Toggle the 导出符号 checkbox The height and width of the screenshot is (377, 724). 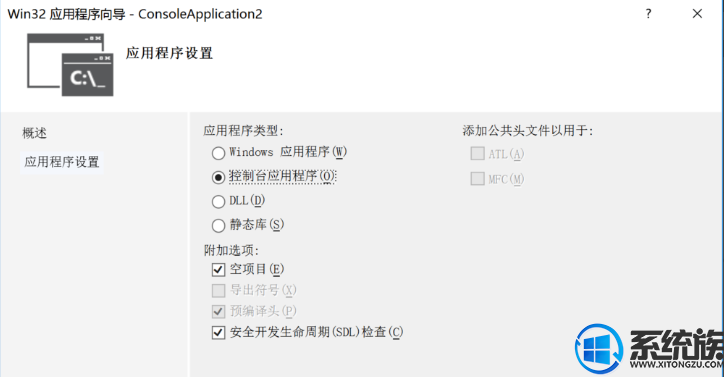tap(218, 291)
